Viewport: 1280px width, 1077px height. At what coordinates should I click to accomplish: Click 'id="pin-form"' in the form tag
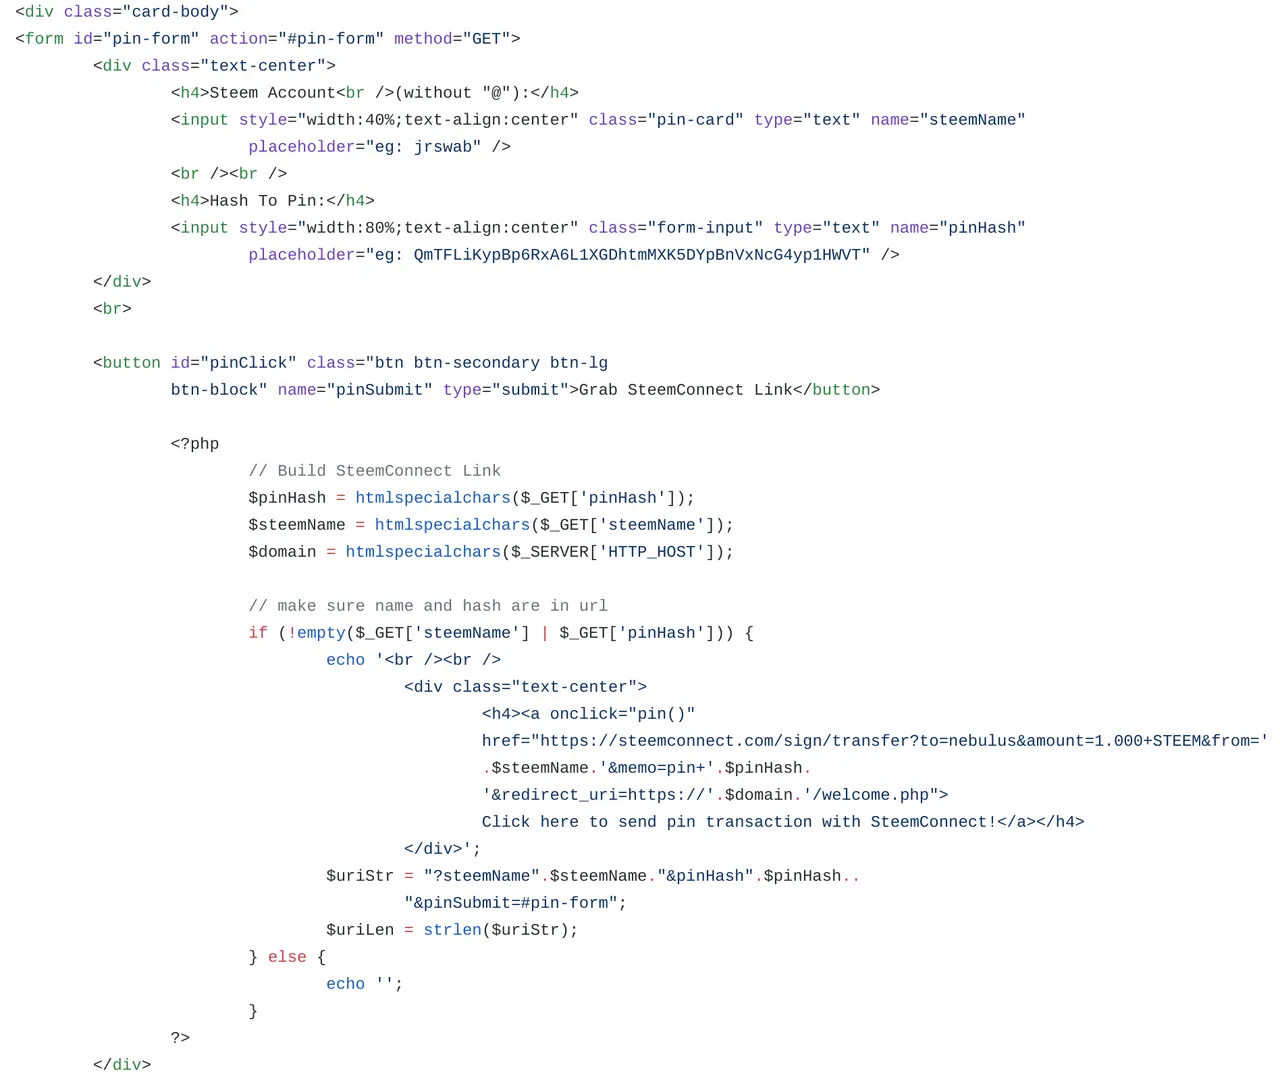click(x=136, y=39)
